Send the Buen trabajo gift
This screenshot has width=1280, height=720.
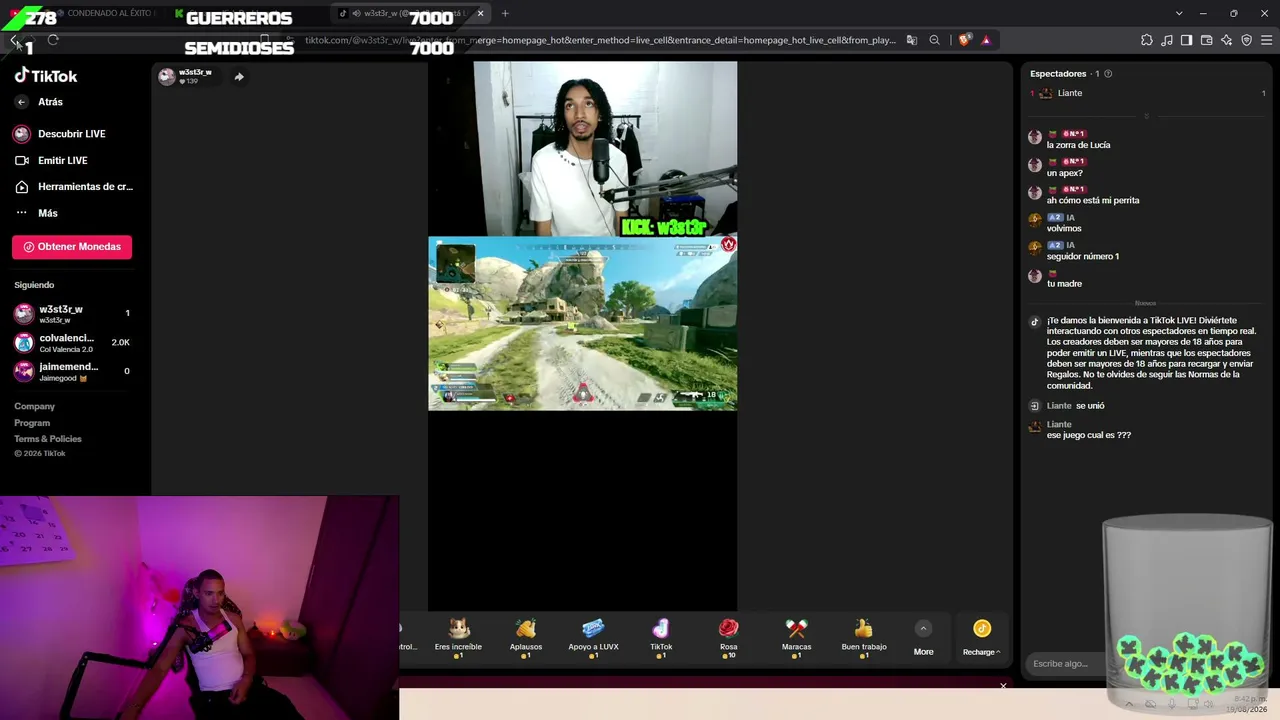coord(864,637)
